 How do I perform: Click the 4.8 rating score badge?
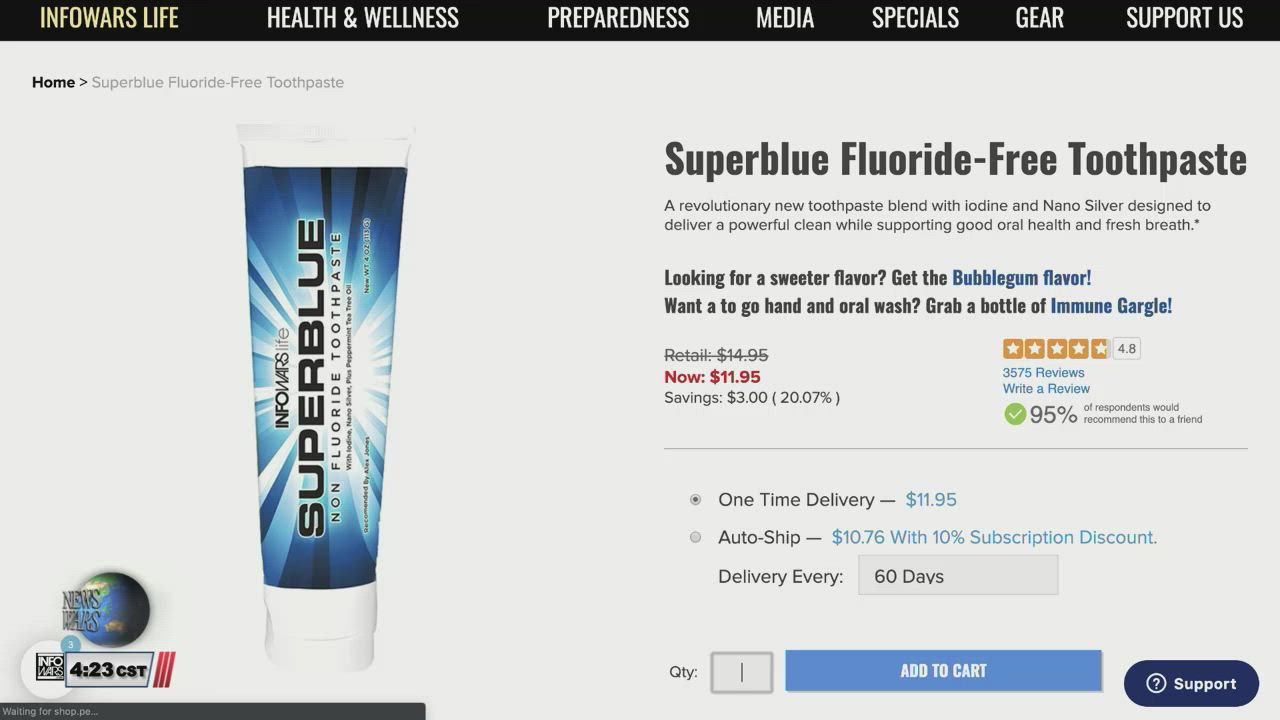1127,349
